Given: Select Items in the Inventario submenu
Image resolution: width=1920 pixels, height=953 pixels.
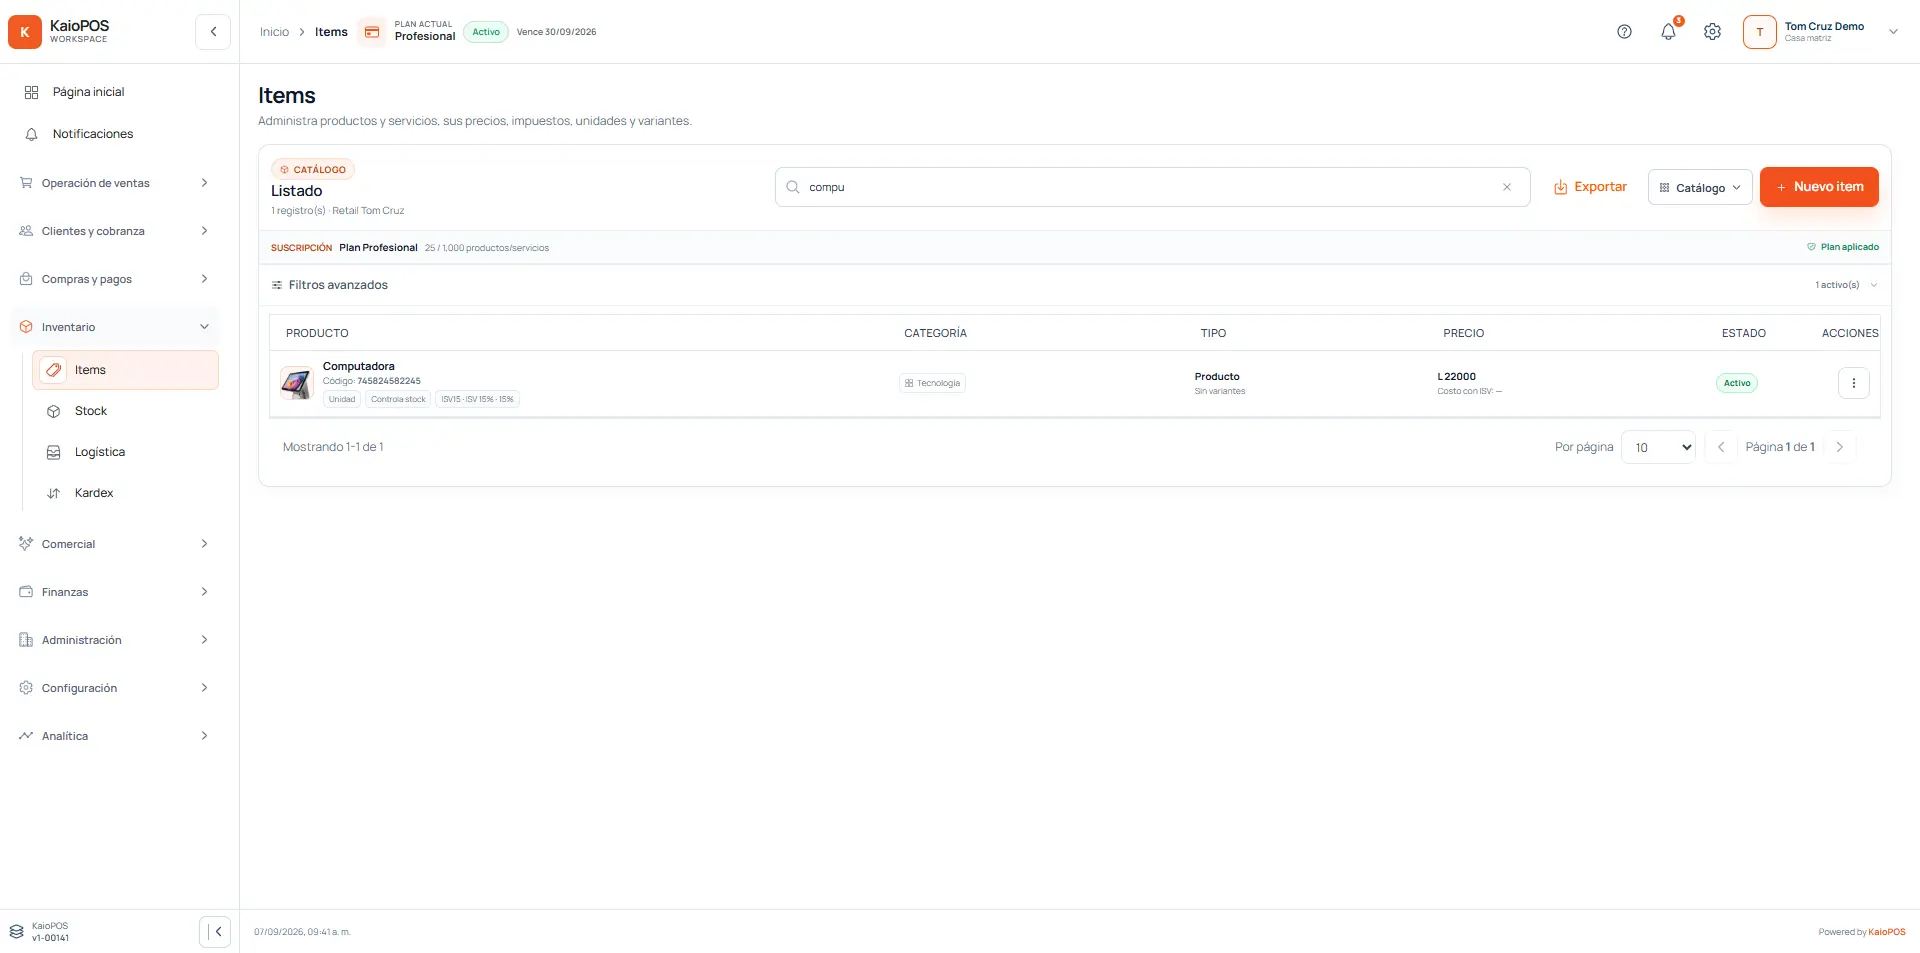Looking at the screenshot, I should pos(126,370).
